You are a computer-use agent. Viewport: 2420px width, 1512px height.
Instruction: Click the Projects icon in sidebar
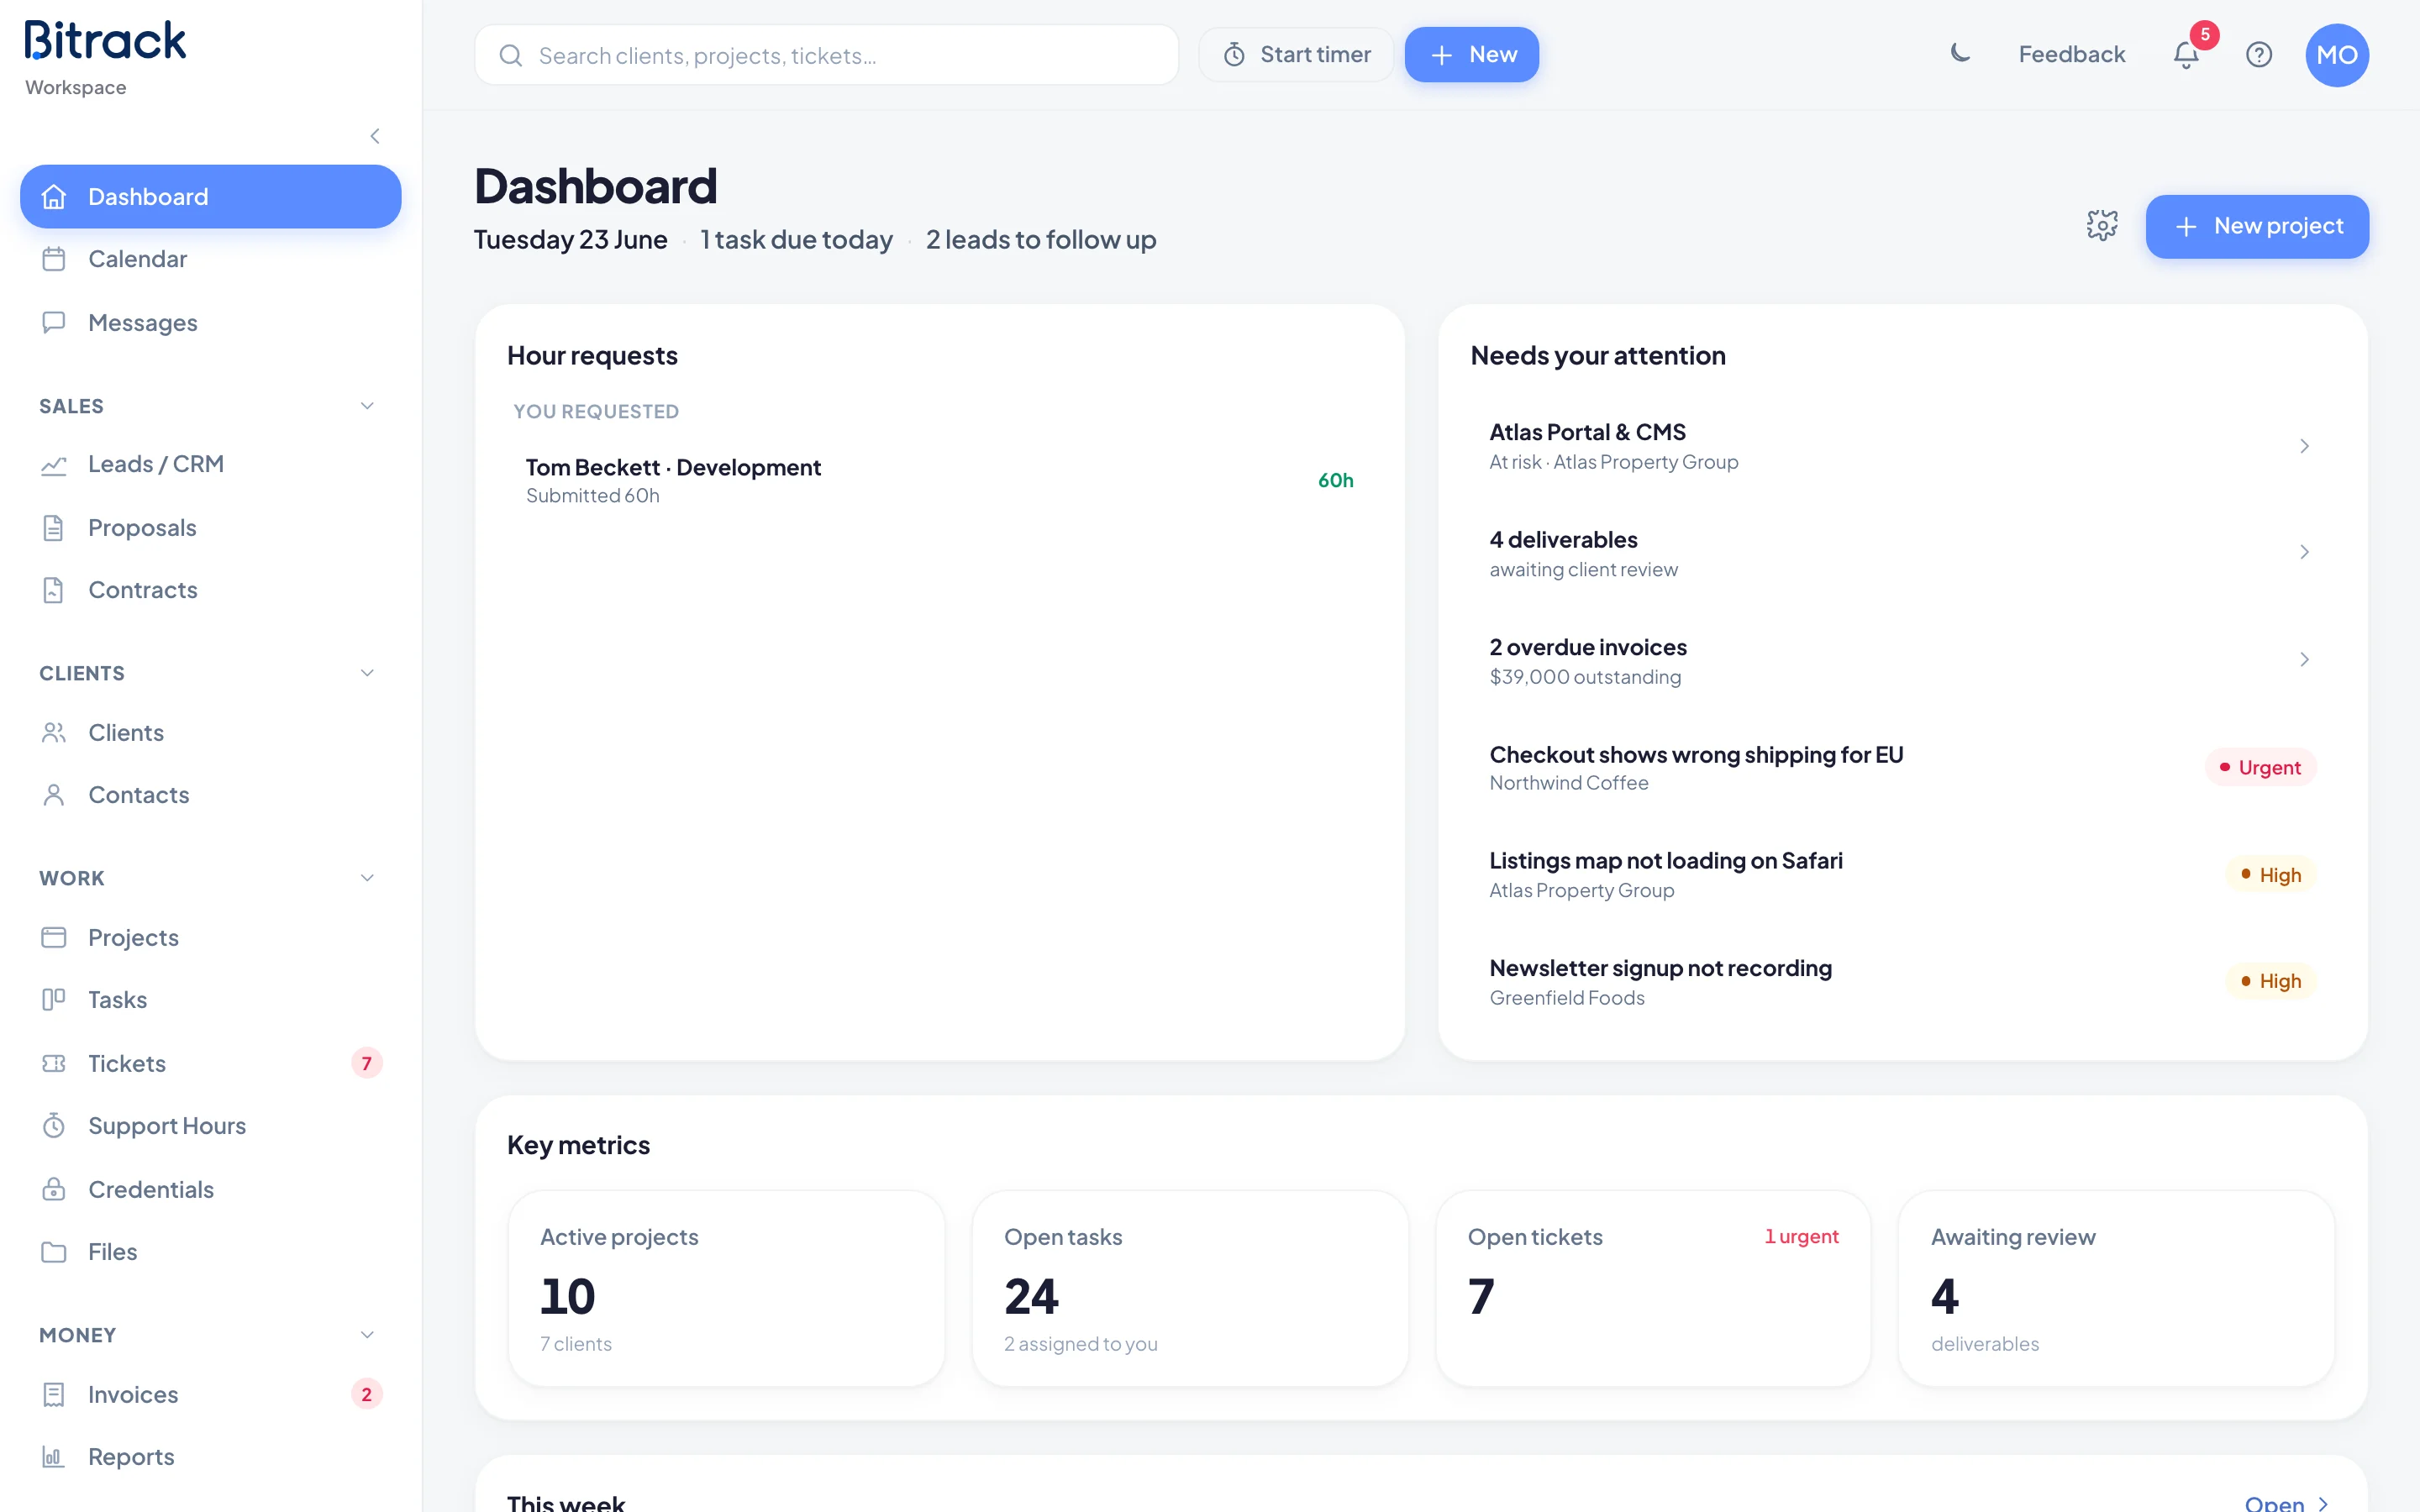54,937
